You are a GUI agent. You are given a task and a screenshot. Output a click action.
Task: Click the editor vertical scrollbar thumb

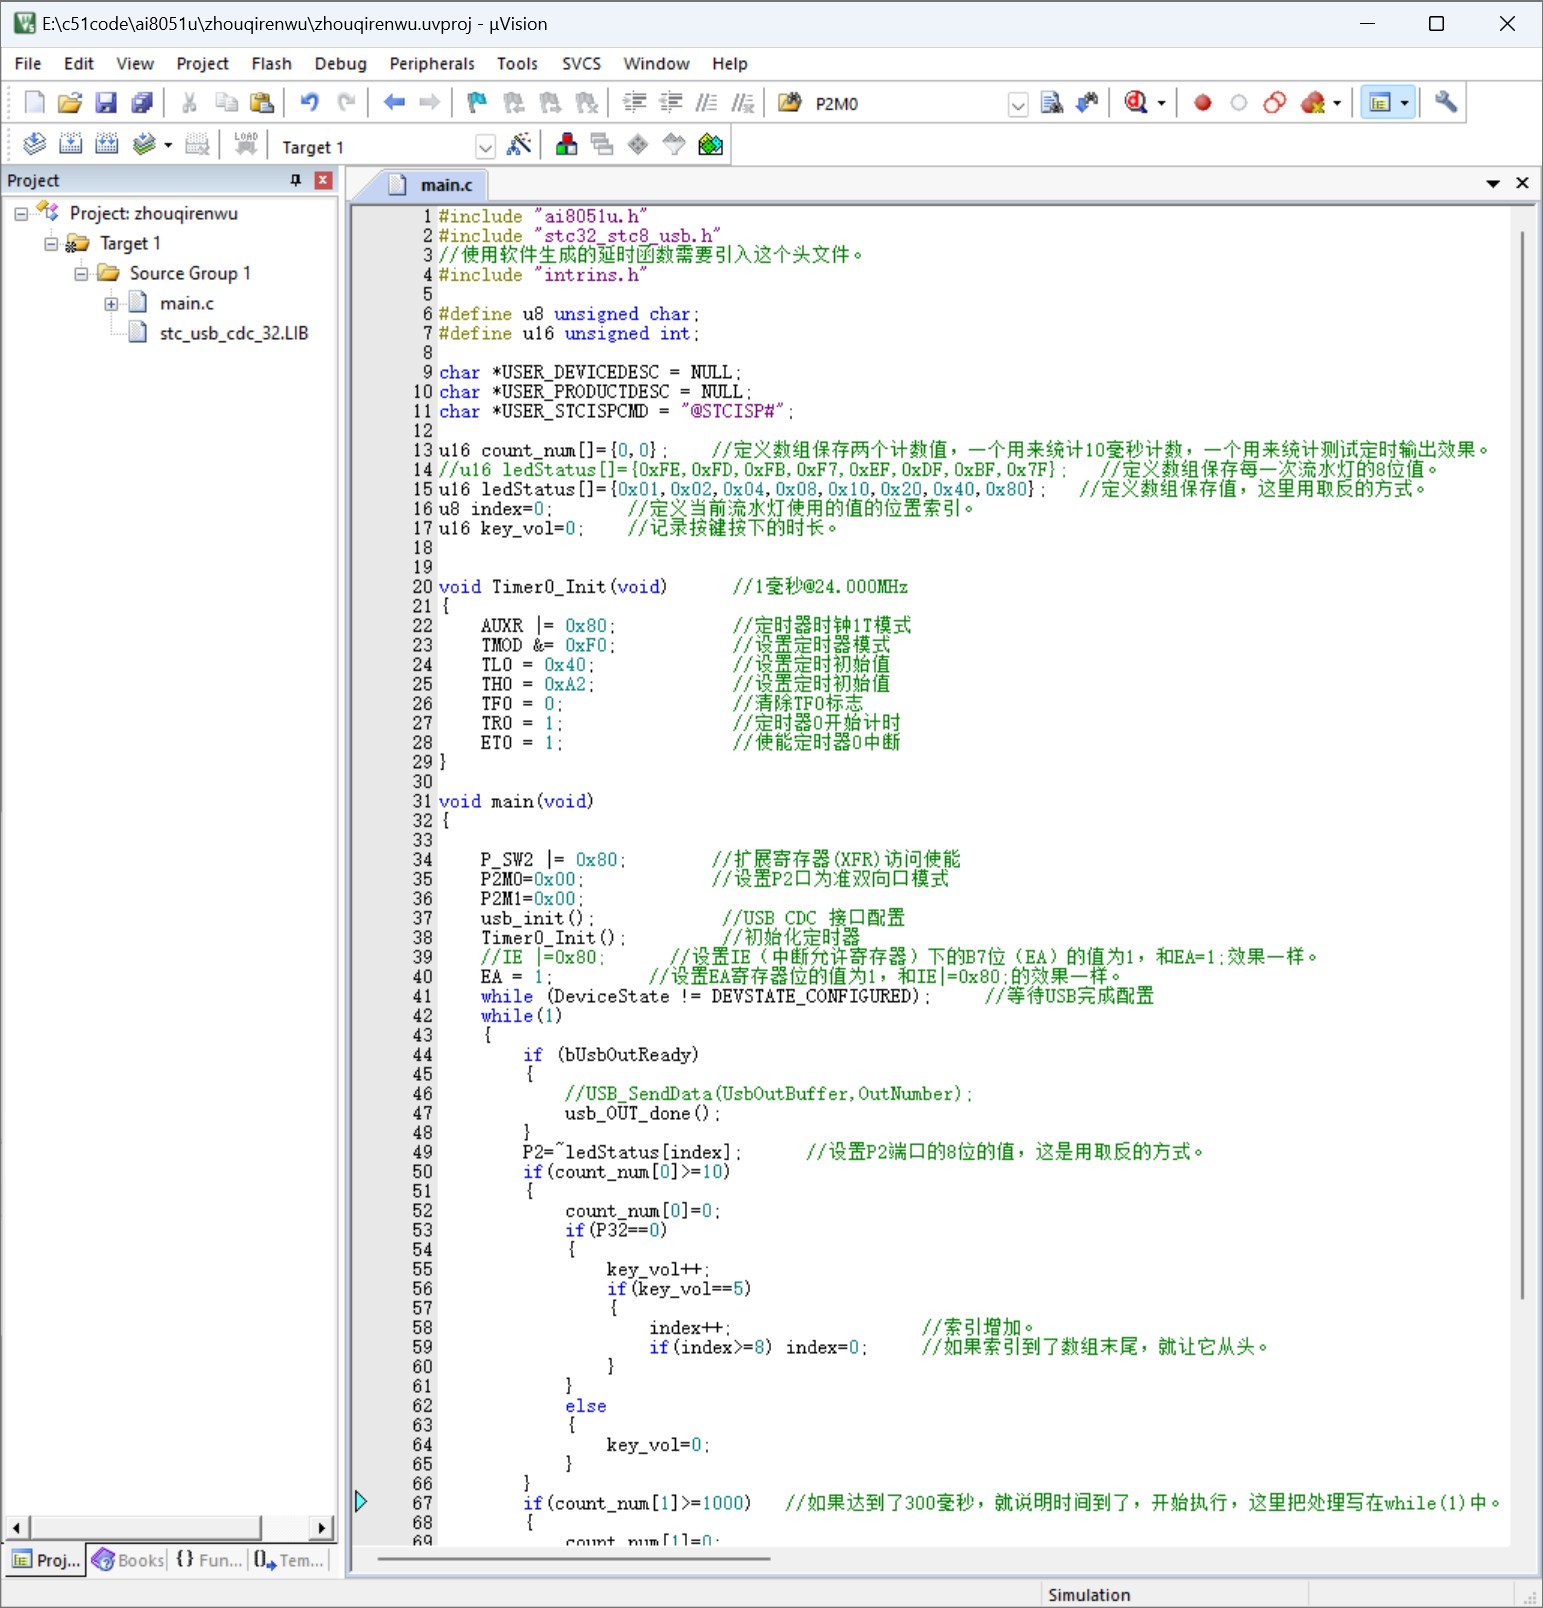point(1523,765)
